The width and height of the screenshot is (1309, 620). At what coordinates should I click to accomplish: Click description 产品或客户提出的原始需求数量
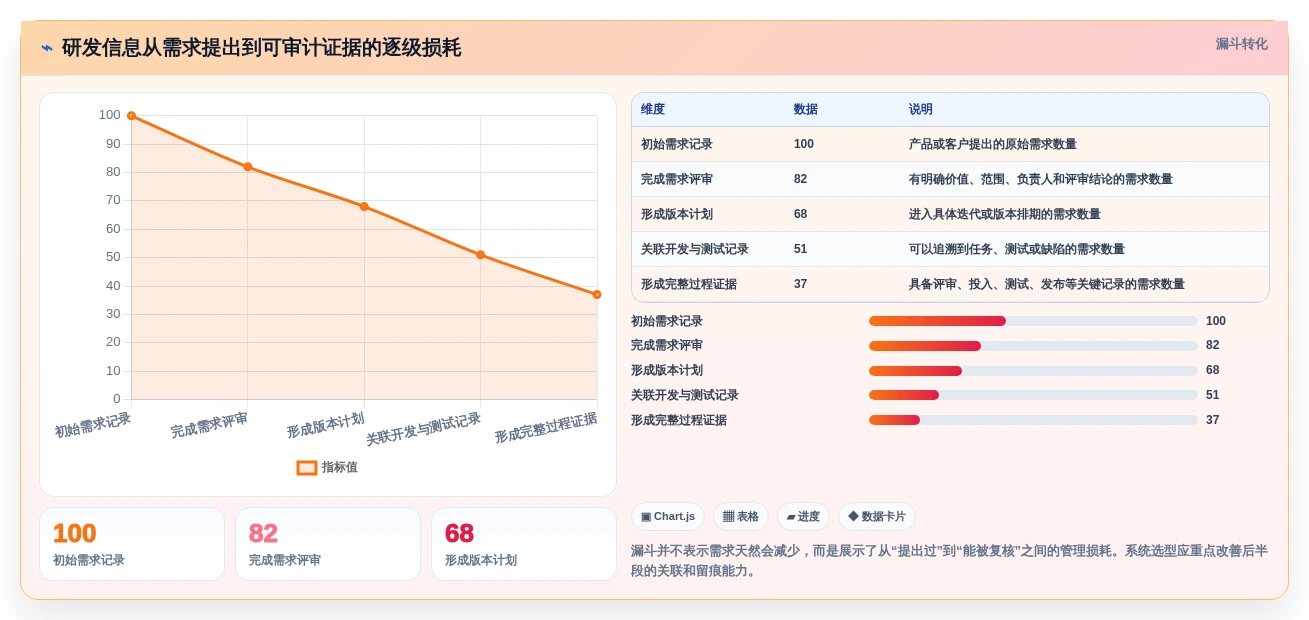tap(992, 144)
